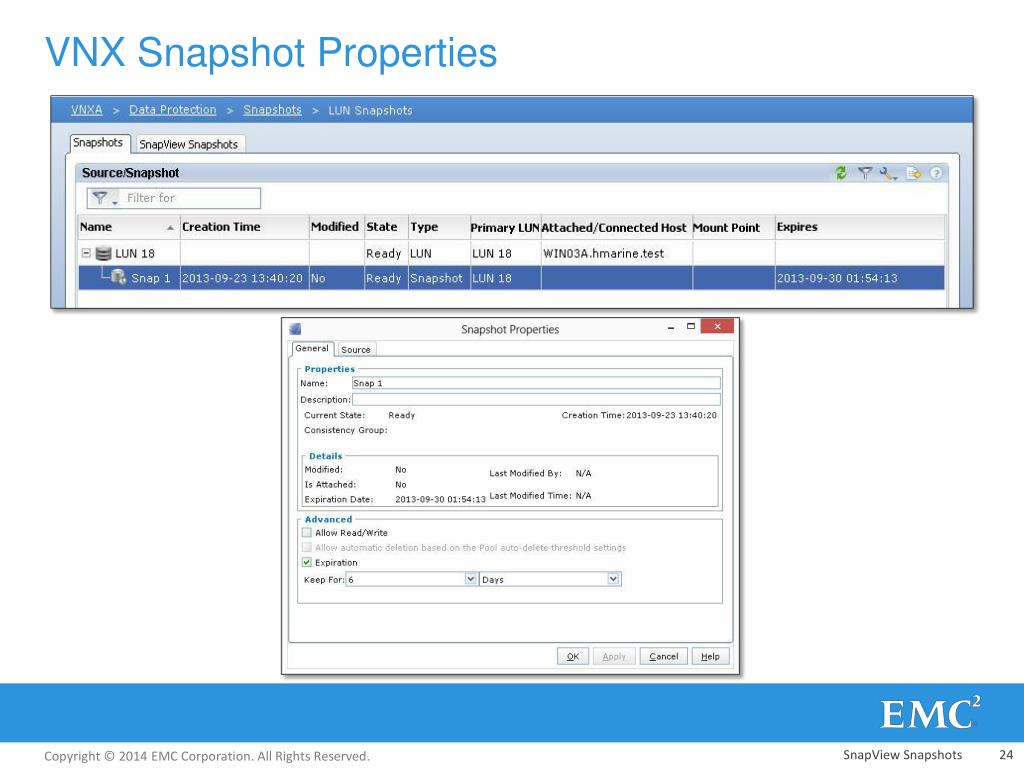This screenshot has width=1024, height=768.
Task: Click the Apply button
Action: (614, 656)
